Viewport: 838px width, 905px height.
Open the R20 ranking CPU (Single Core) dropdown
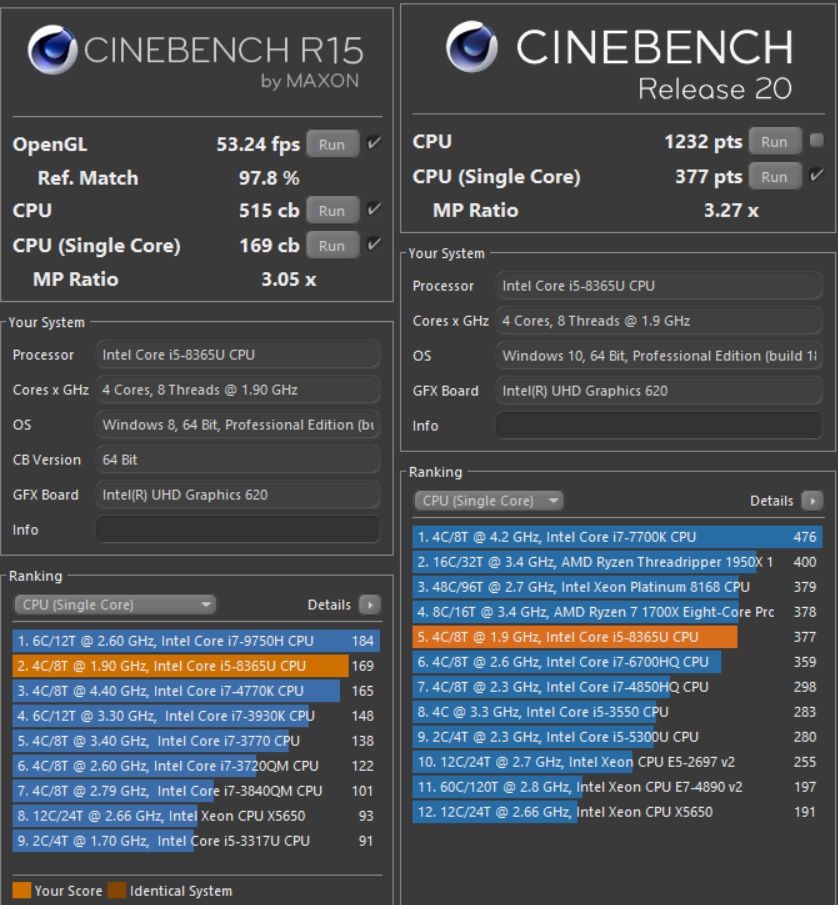tap(488, 500)
